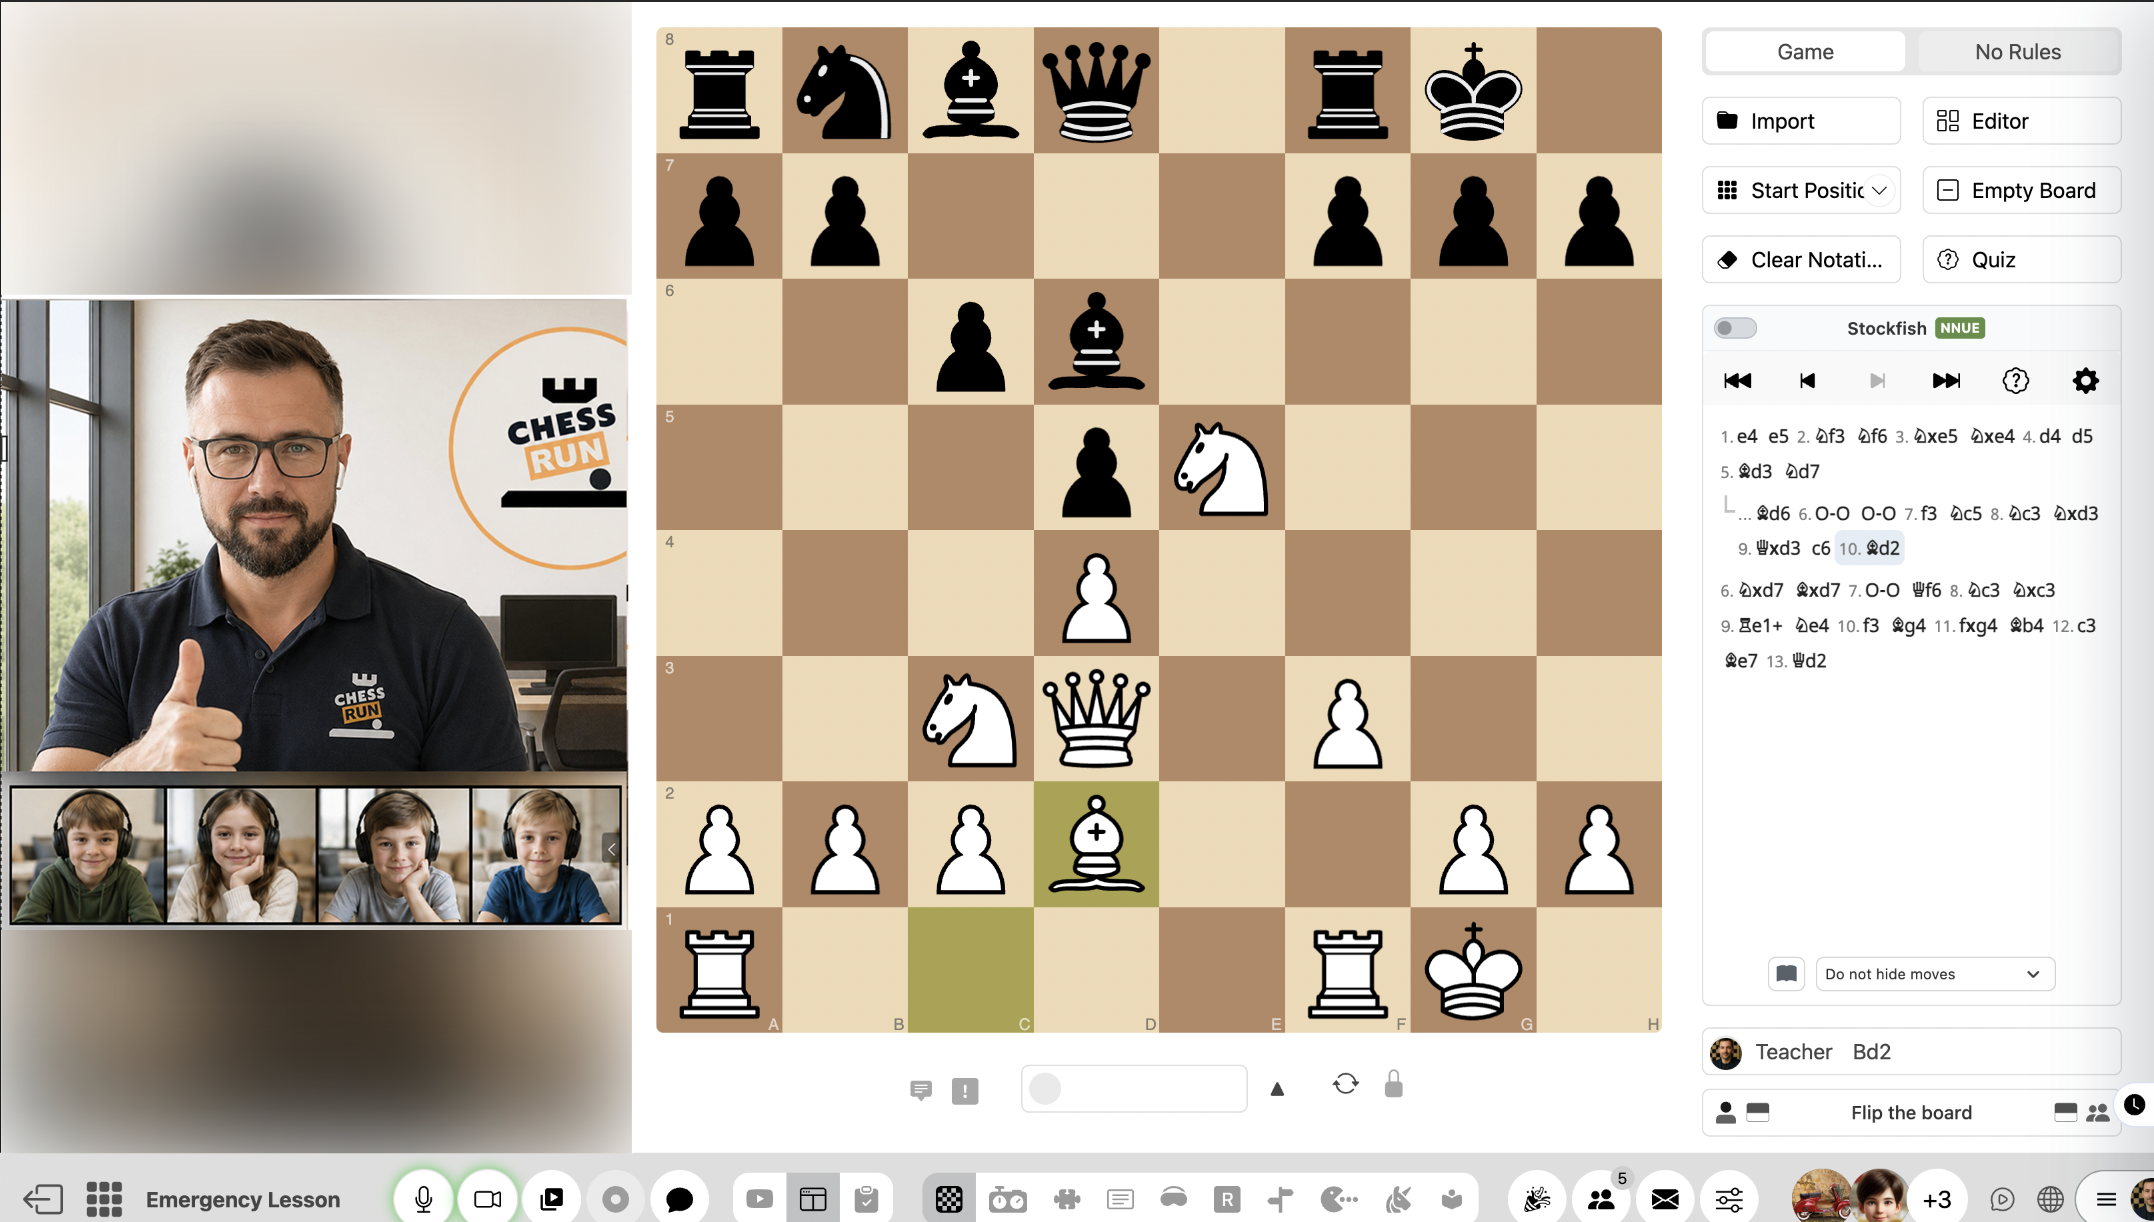Image resolution: width=2154 pixels, height=1222 pixels.
Task: Click the lock icon below the board
Action: [x=1393, y=1084]
